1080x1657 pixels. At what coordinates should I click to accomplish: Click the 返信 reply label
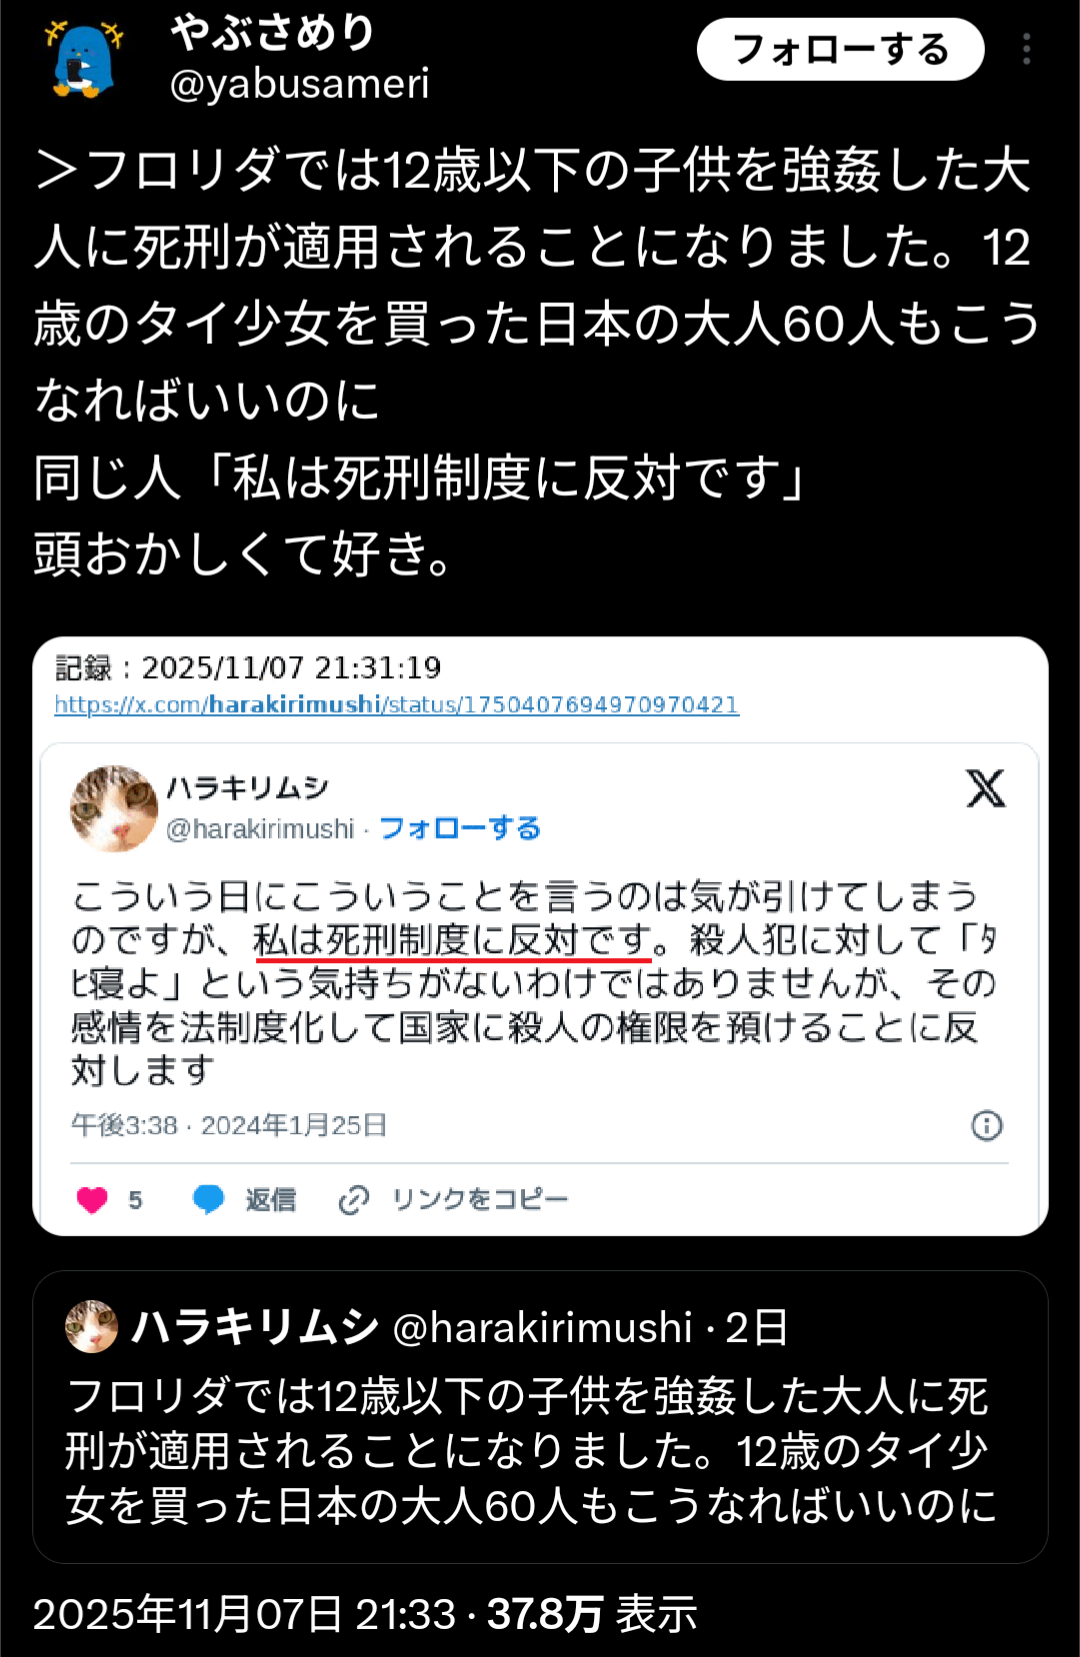270,1199
